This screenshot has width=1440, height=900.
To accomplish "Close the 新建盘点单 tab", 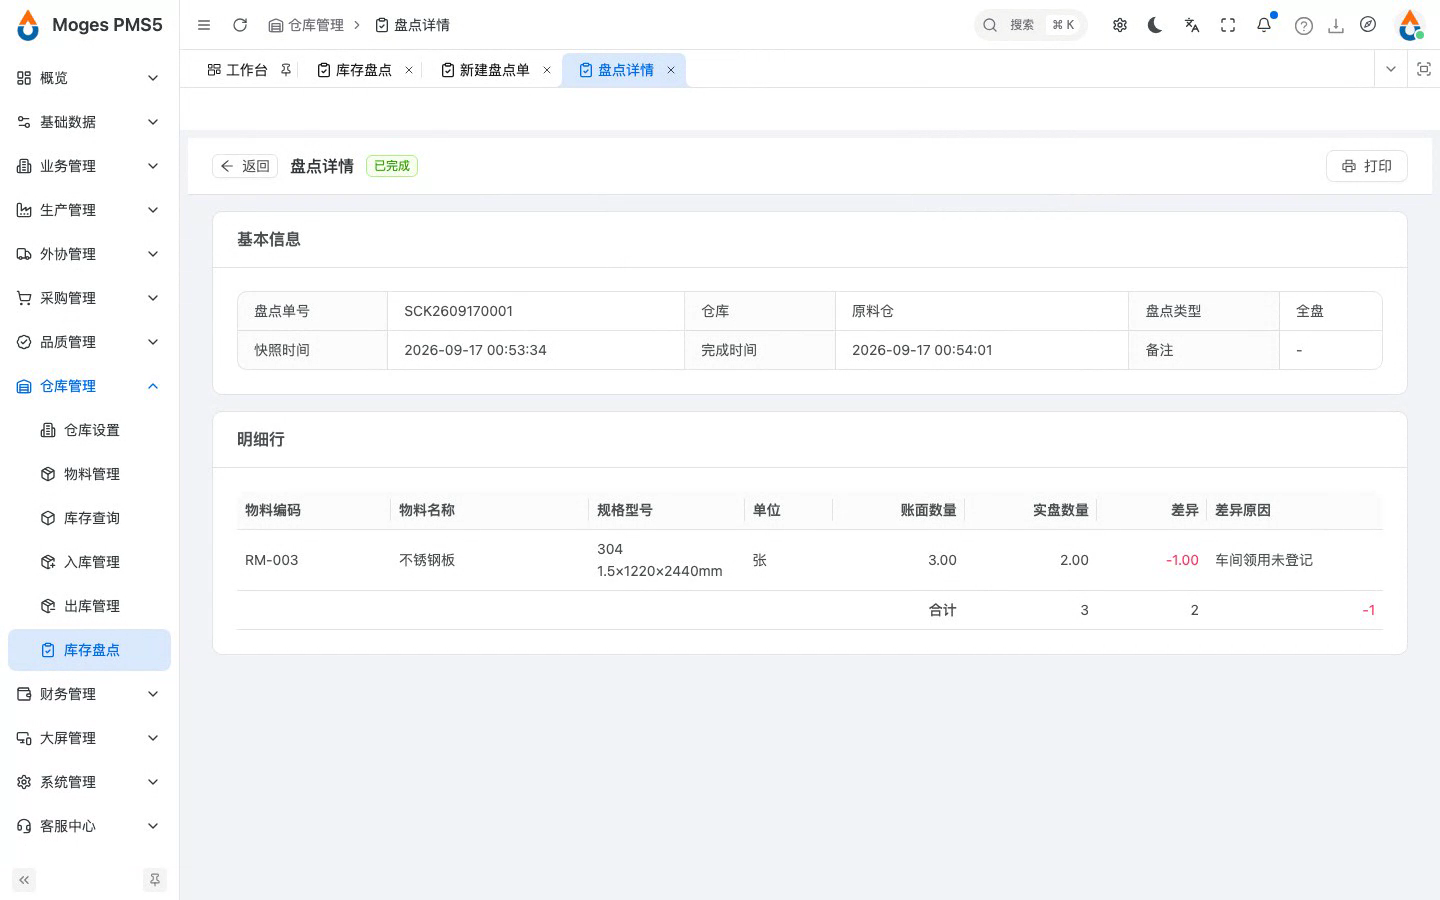I will tap(547, 70).
